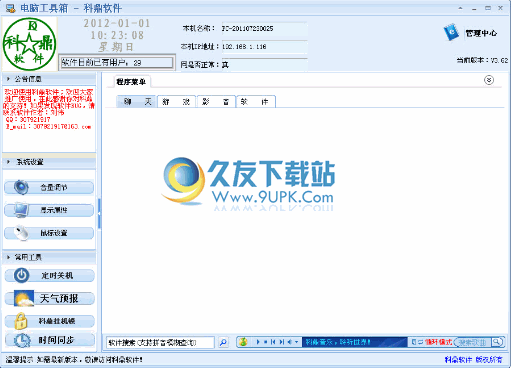Screen dimensions: 511x368
Task: Switch to the 软件 tab
Action: (x=256, y=102)
